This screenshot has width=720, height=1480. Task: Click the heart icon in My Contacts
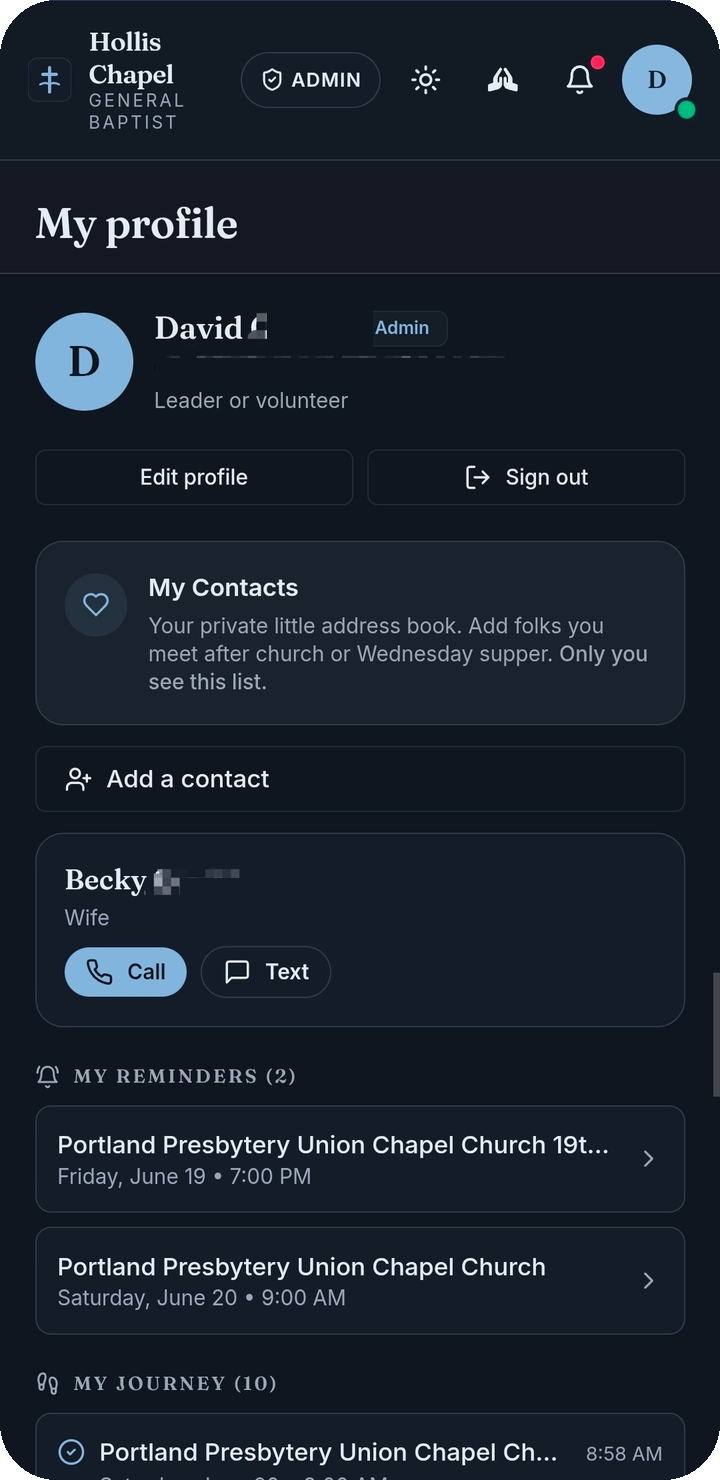tap(96, 605)
